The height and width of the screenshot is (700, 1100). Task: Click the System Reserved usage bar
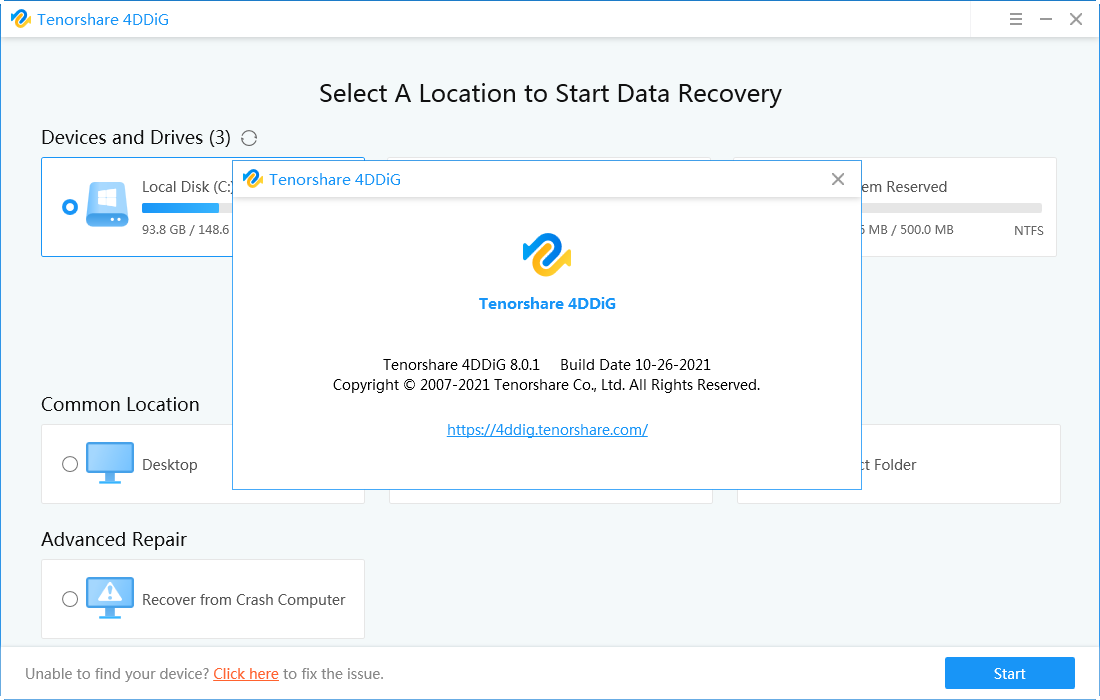(951, 208)
